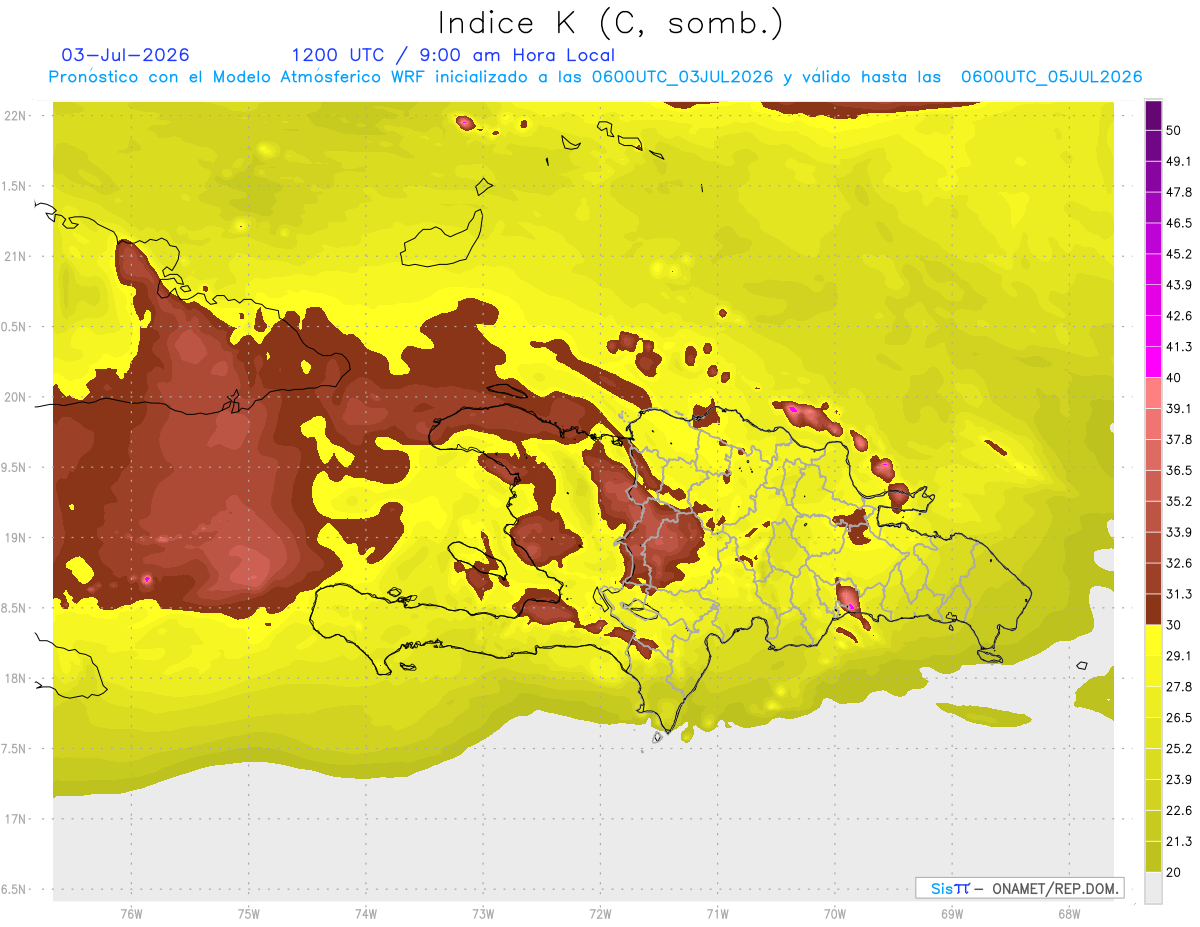The width and height of the screenshot is (1200, 927).
Task: Click the longitude axis label '69W'
Action: [x=951, y=914]
